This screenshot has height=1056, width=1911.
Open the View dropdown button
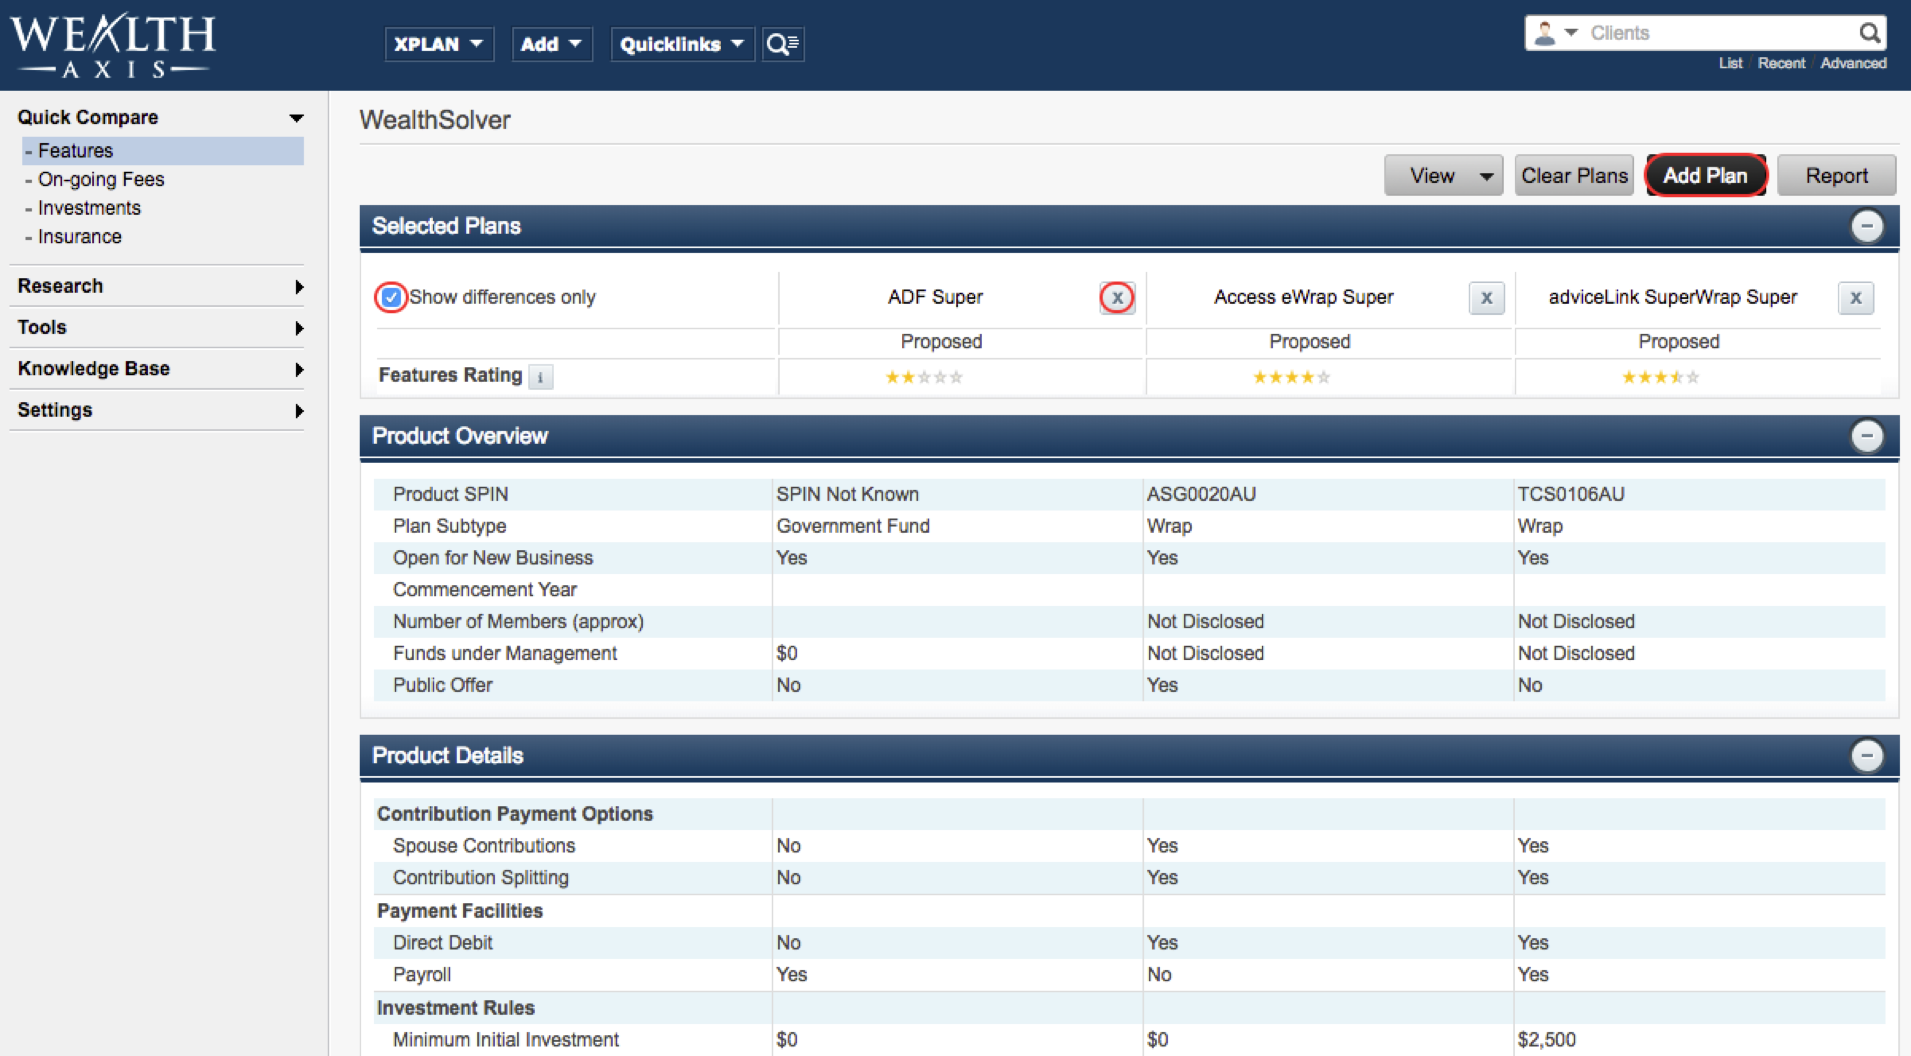tap(1443, 176)
